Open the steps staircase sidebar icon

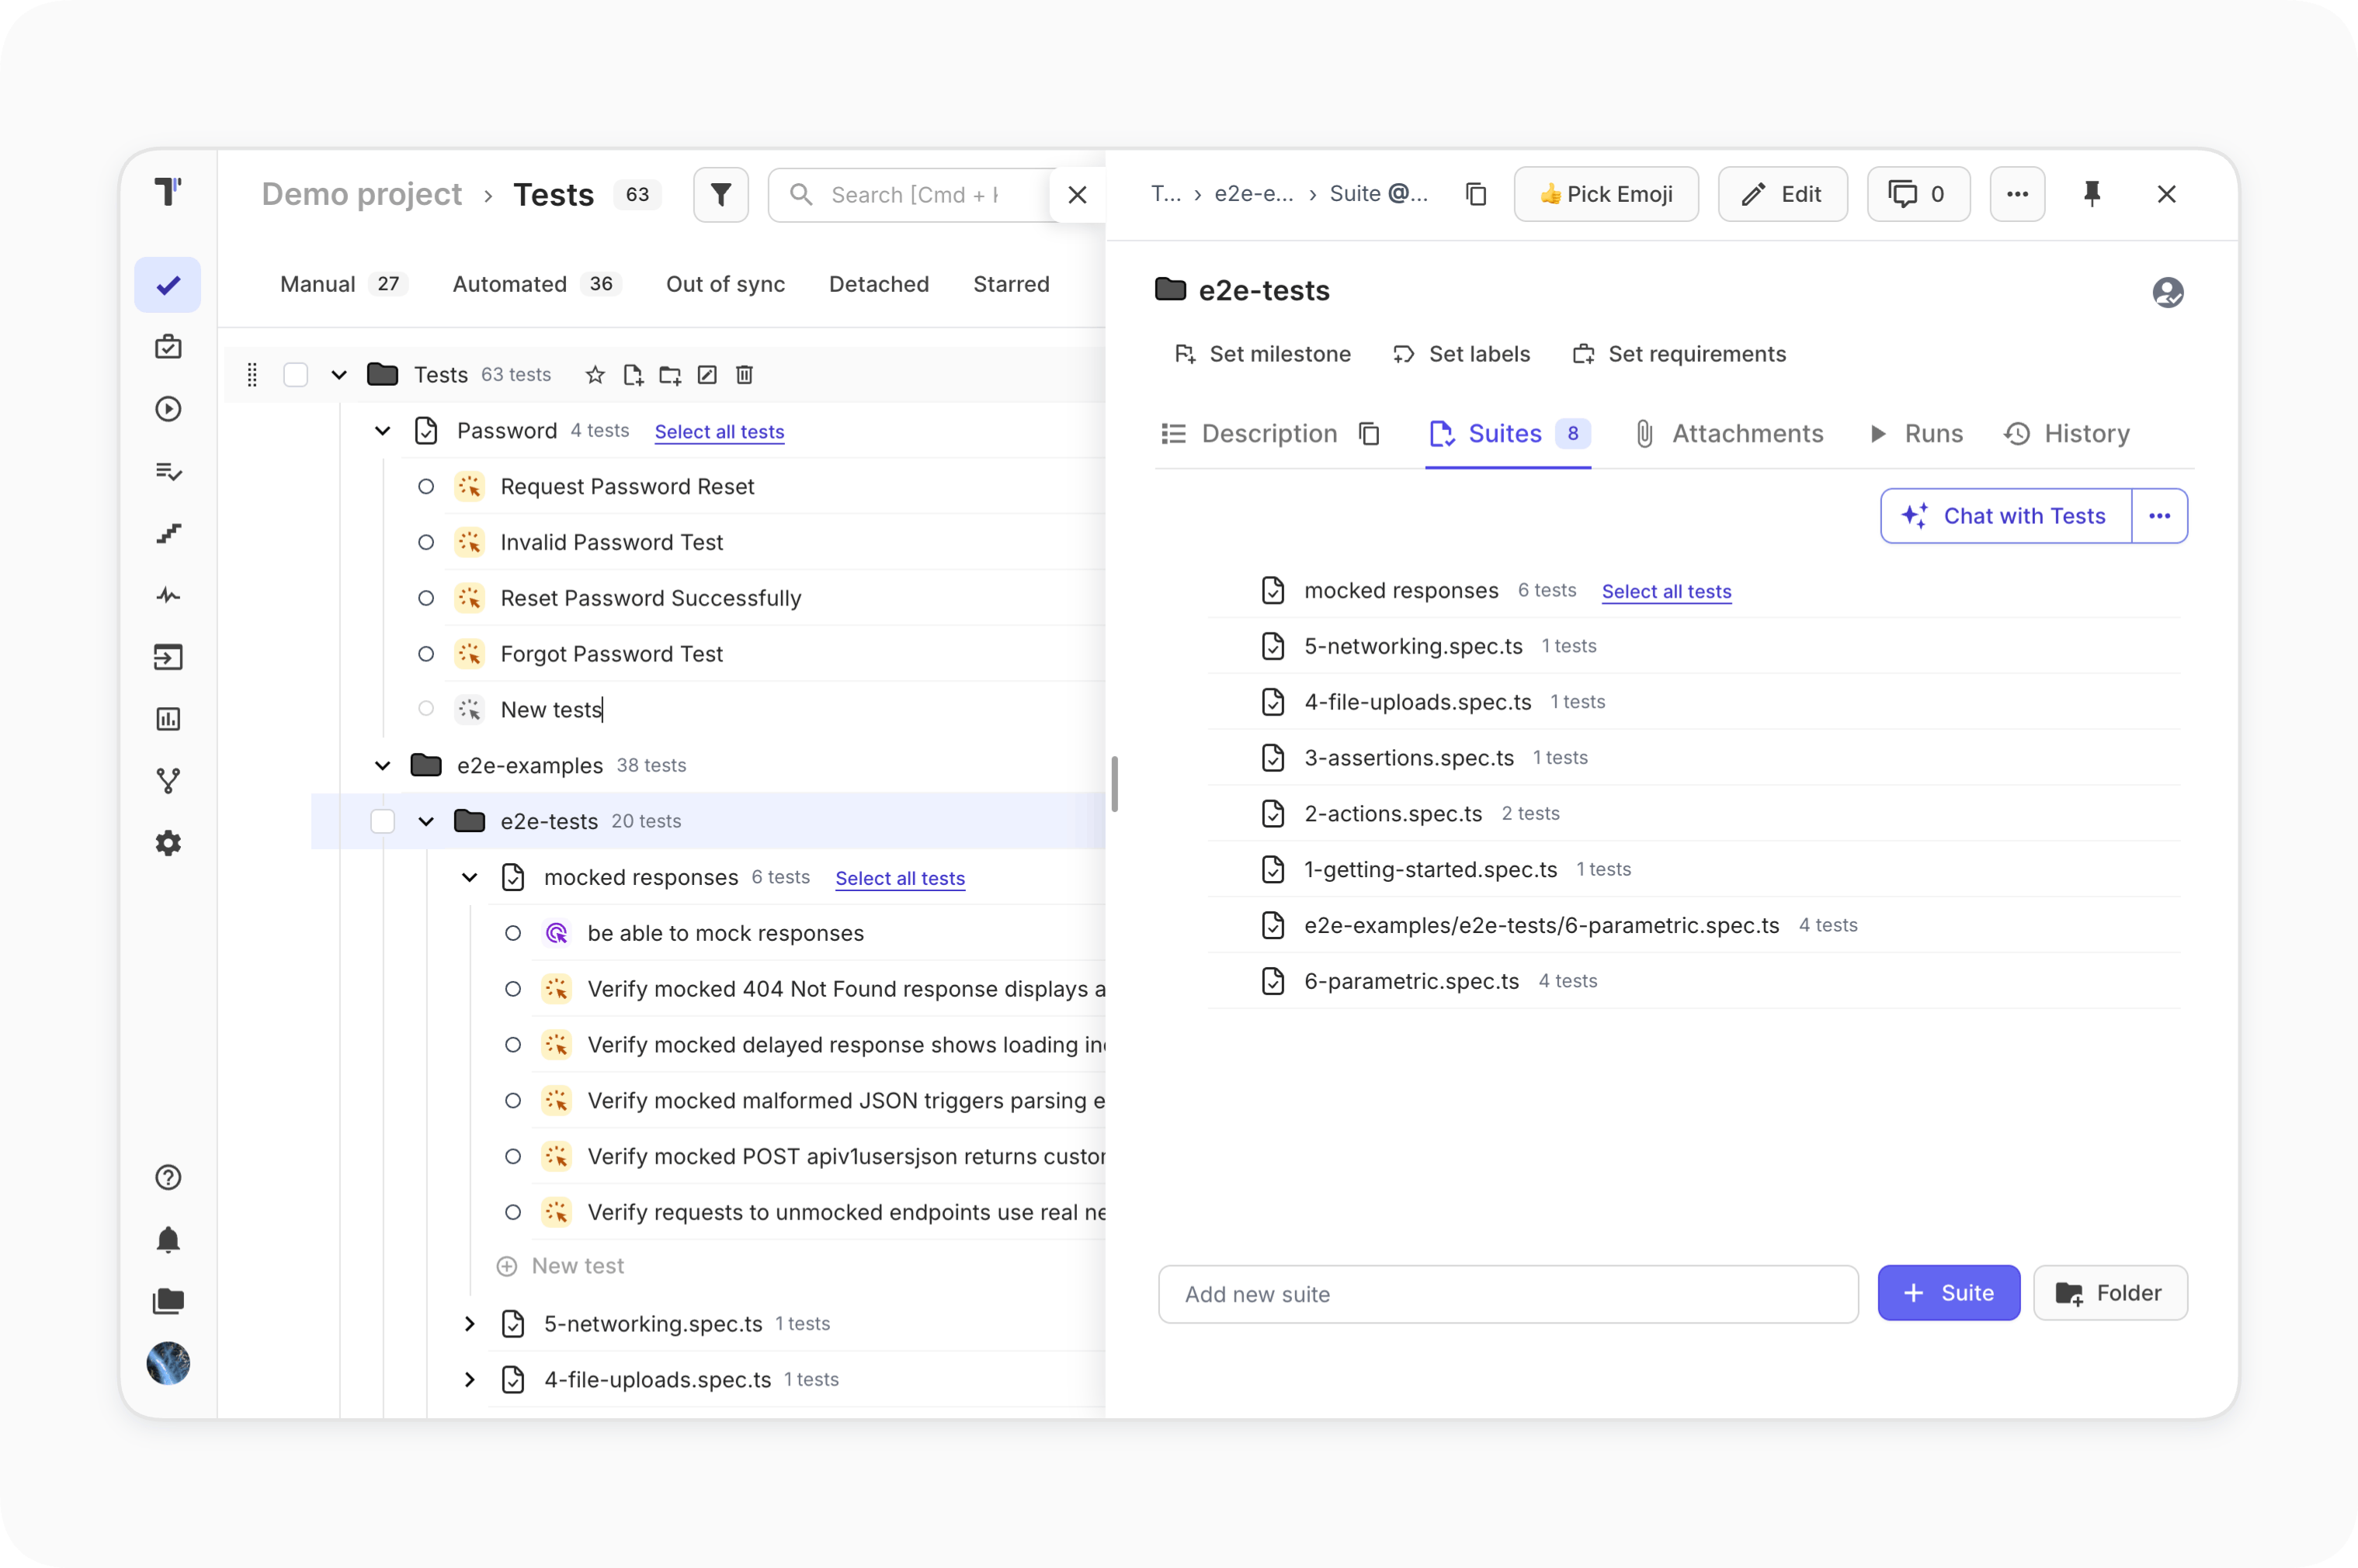tap(168, 533)
